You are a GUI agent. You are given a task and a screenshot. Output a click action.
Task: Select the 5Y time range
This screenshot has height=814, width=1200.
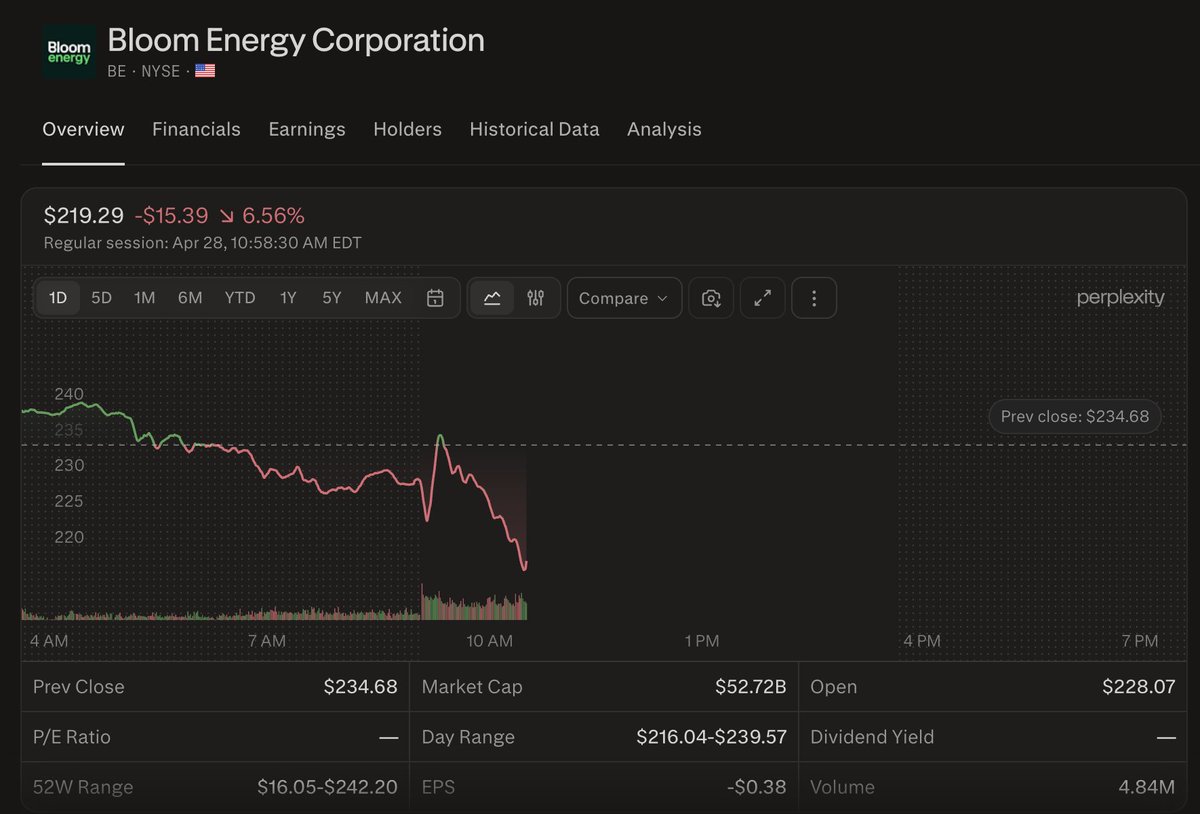pos(332,298)
